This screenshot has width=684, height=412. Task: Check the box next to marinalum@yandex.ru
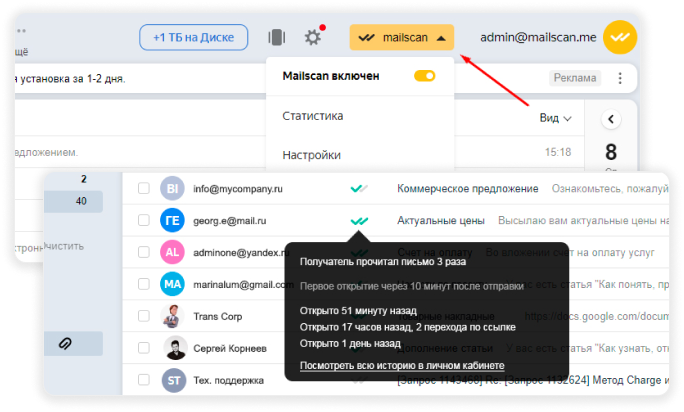(144, 284)
